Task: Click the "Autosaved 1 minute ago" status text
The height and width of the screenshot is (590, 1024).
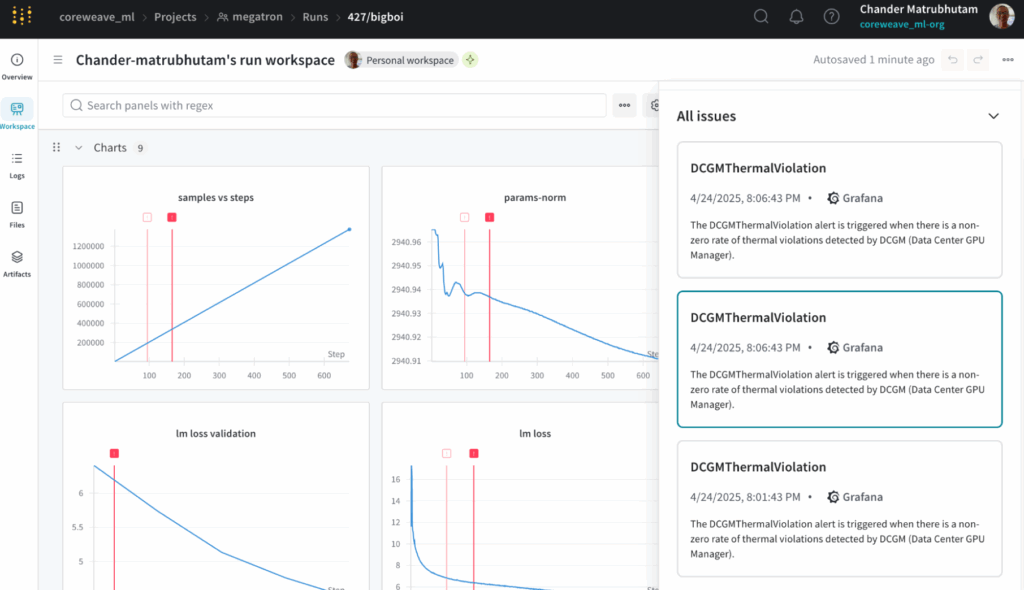Action: [874, 59]
